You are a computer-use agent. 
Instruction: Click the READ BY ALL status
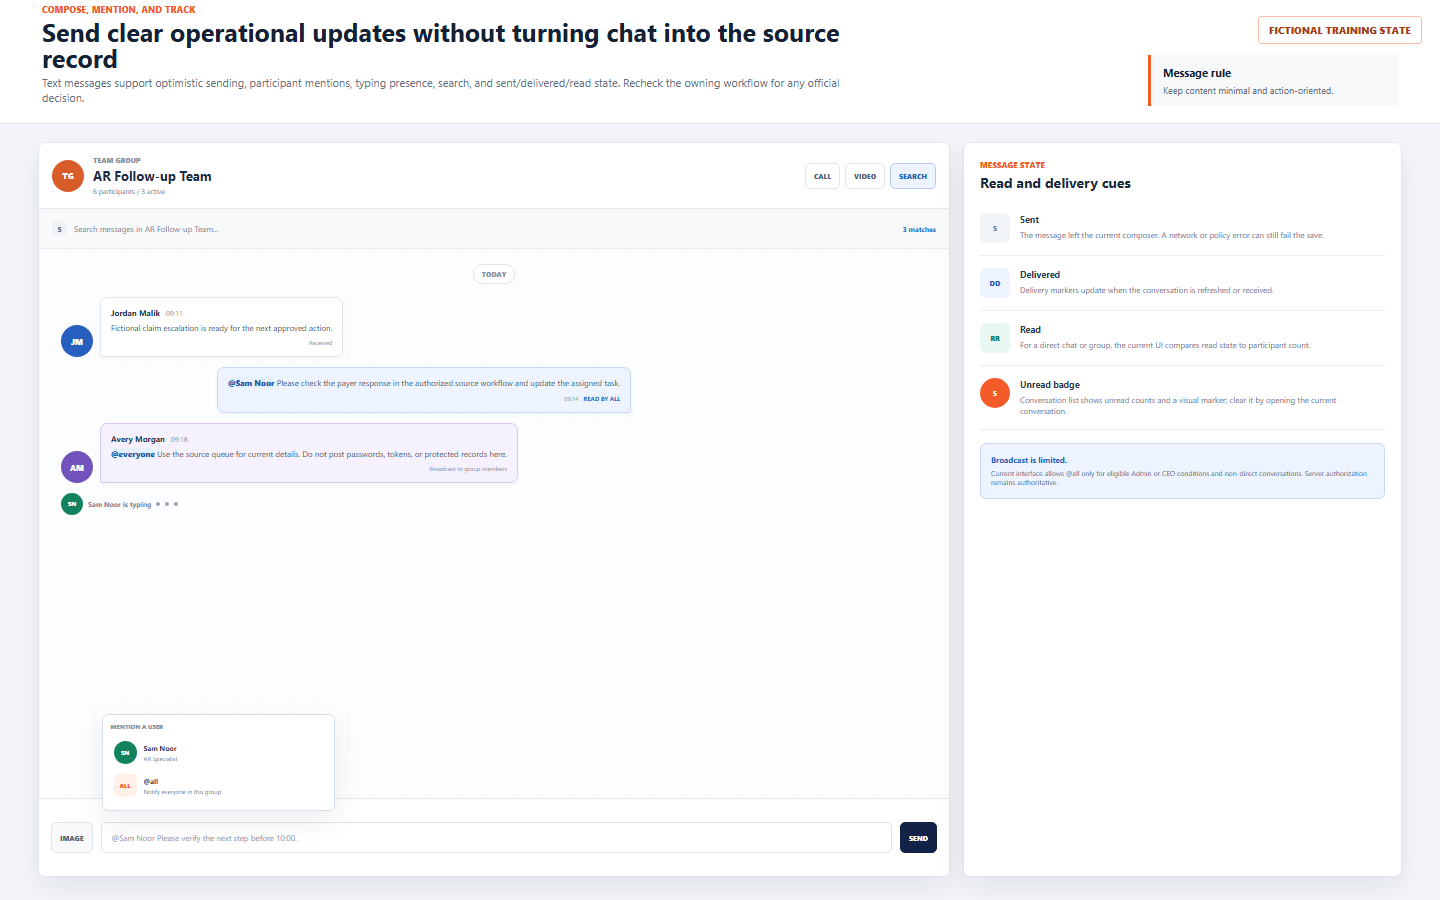(x=602, y=399)
